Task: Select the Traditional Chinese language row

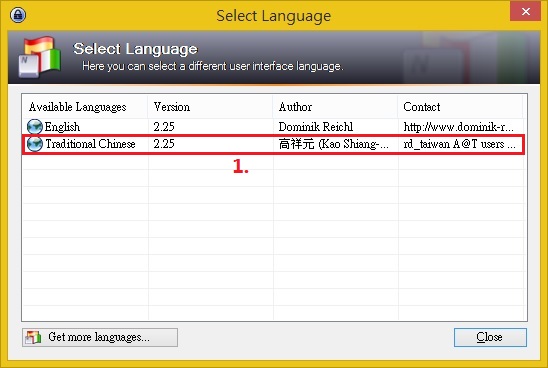Action: click(273, 144)
